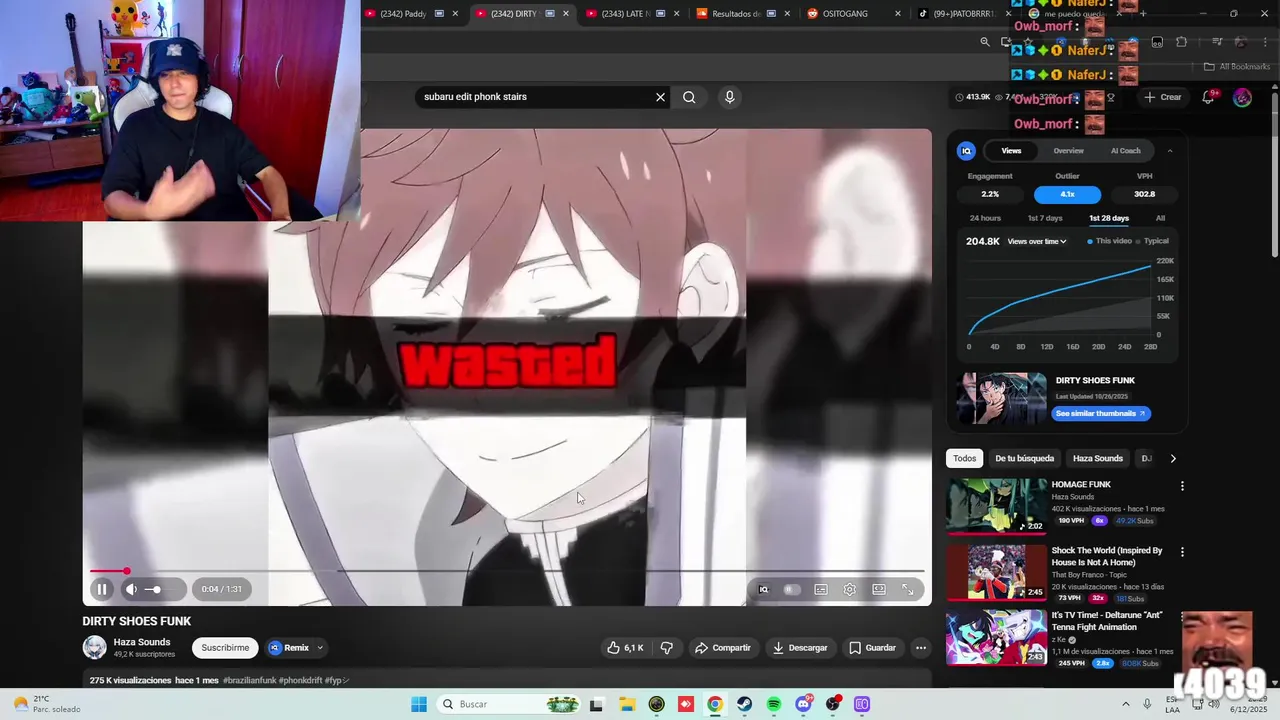Viewport: 1280px width, 720px height.
Task: Download the video via Descargar
Action: point(800,648)
